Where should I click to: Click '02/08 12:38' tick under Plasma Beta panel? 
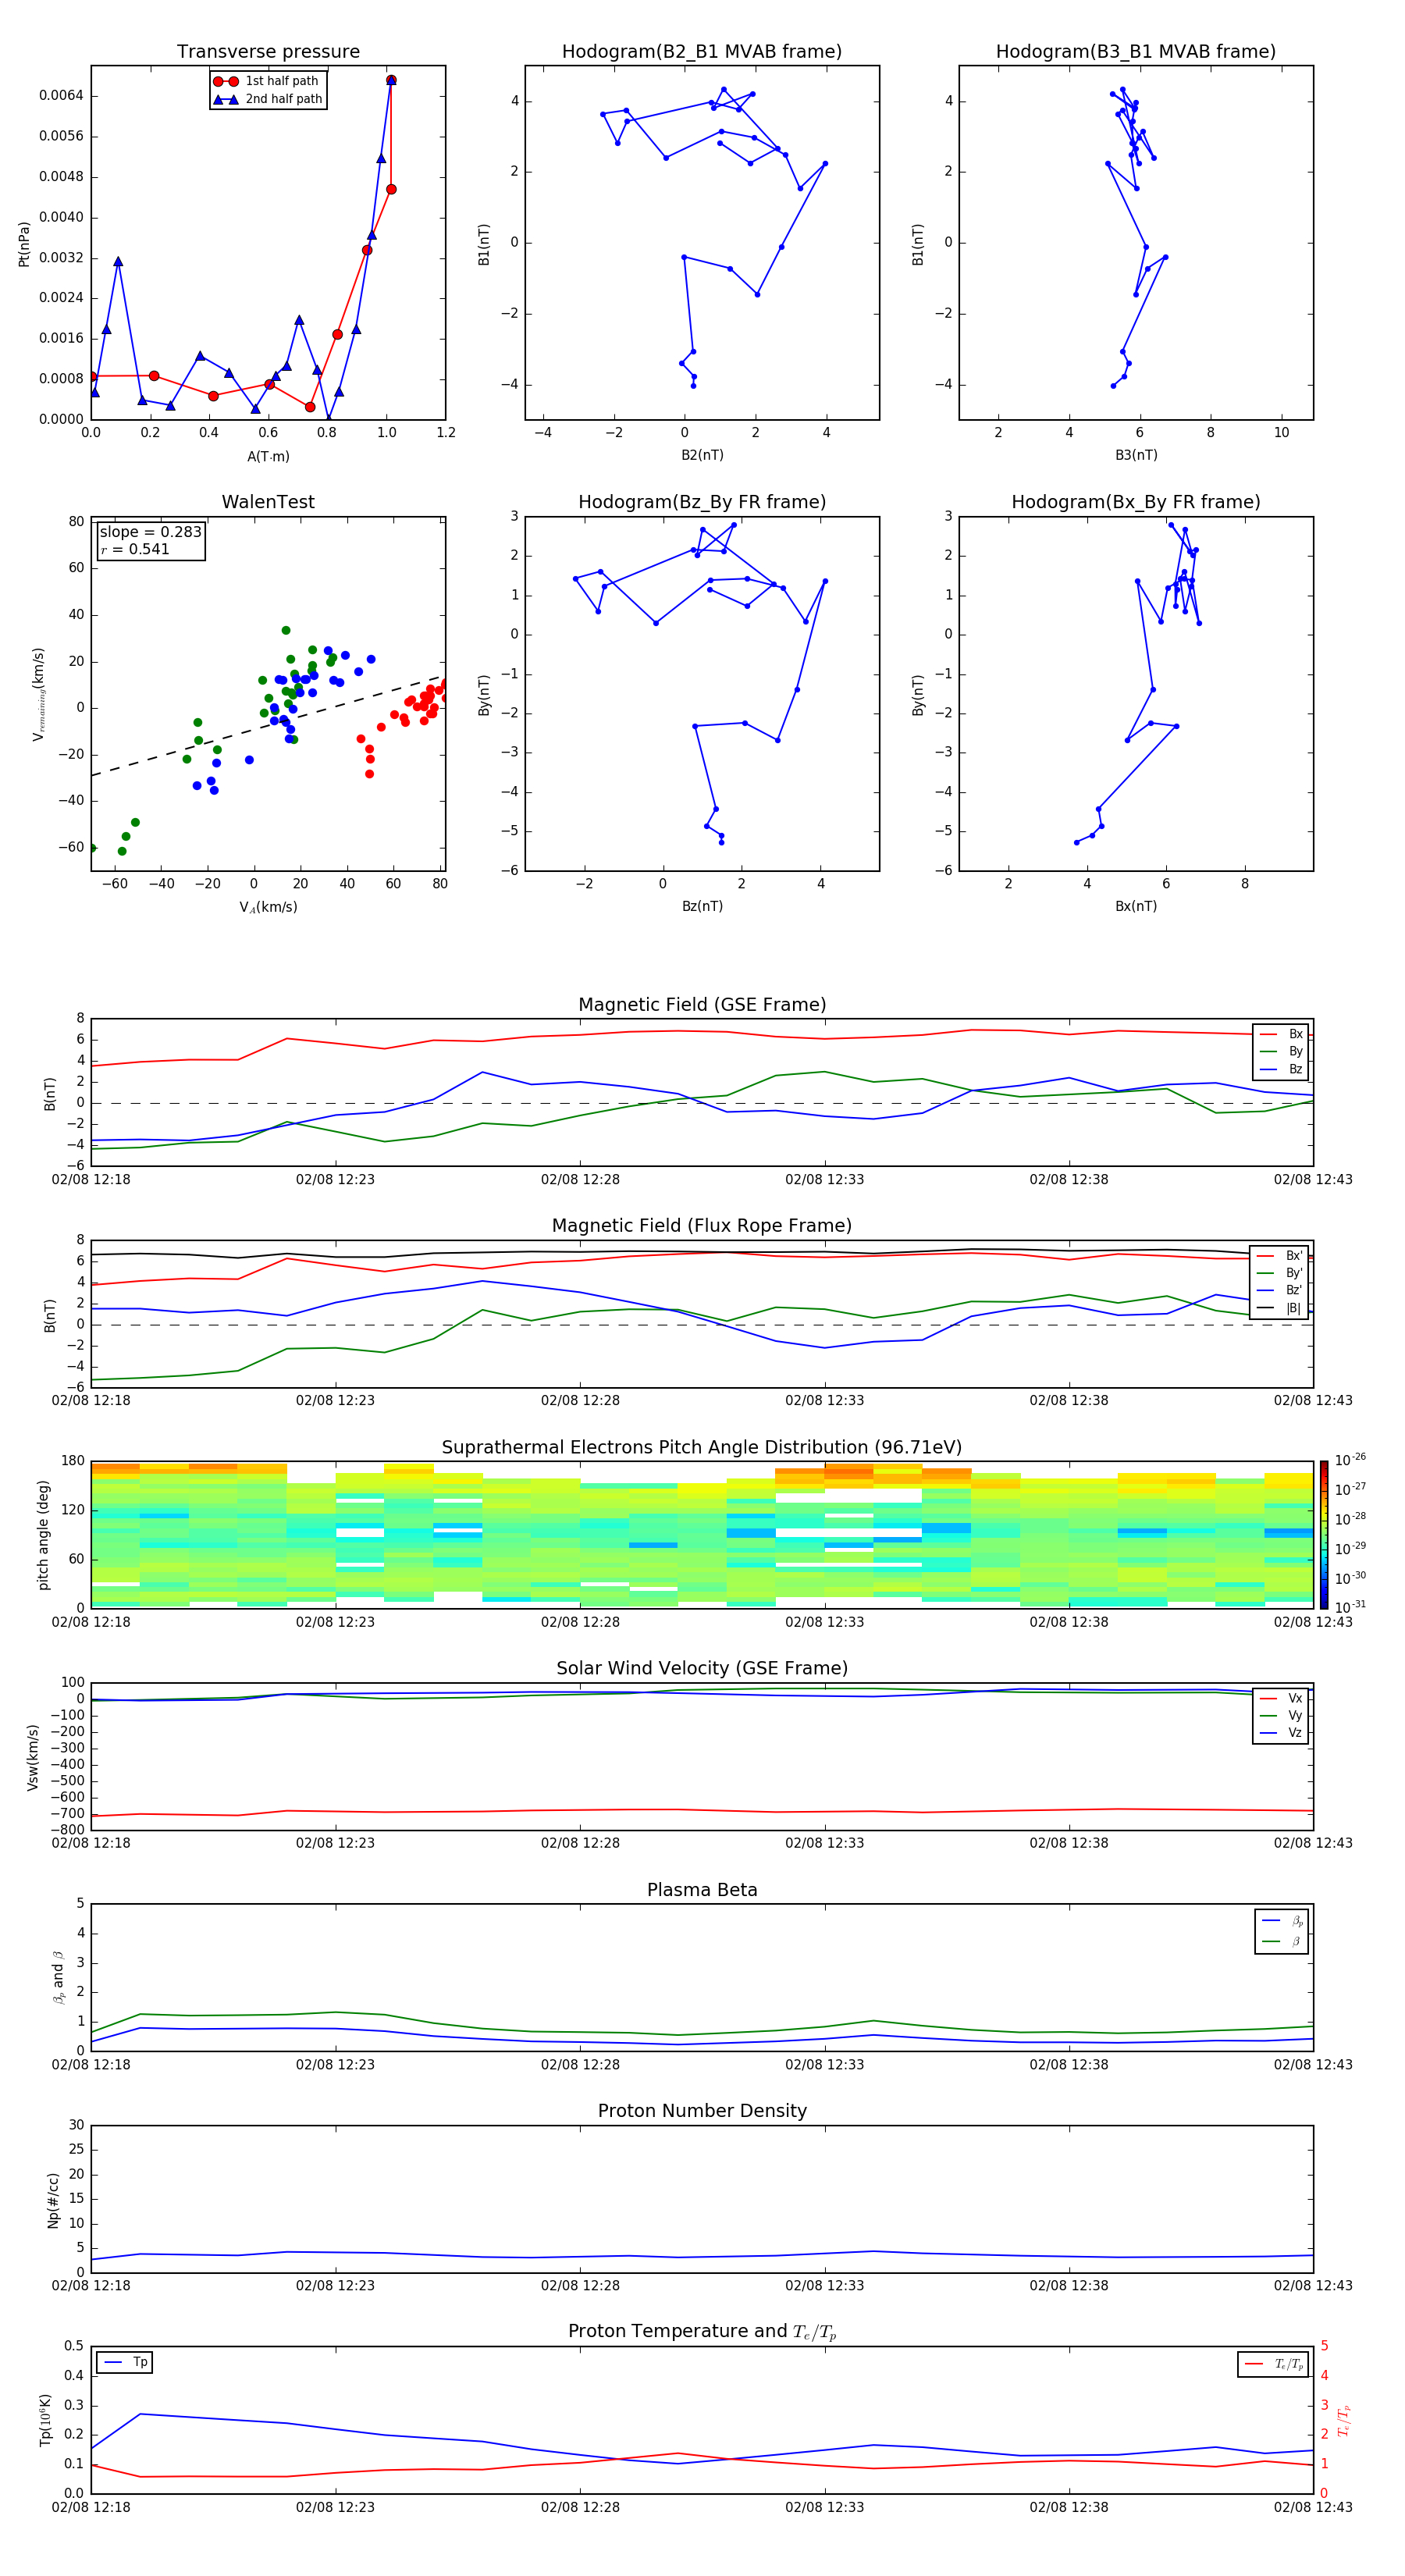pyautogui.click(x=1069, y=2064)
